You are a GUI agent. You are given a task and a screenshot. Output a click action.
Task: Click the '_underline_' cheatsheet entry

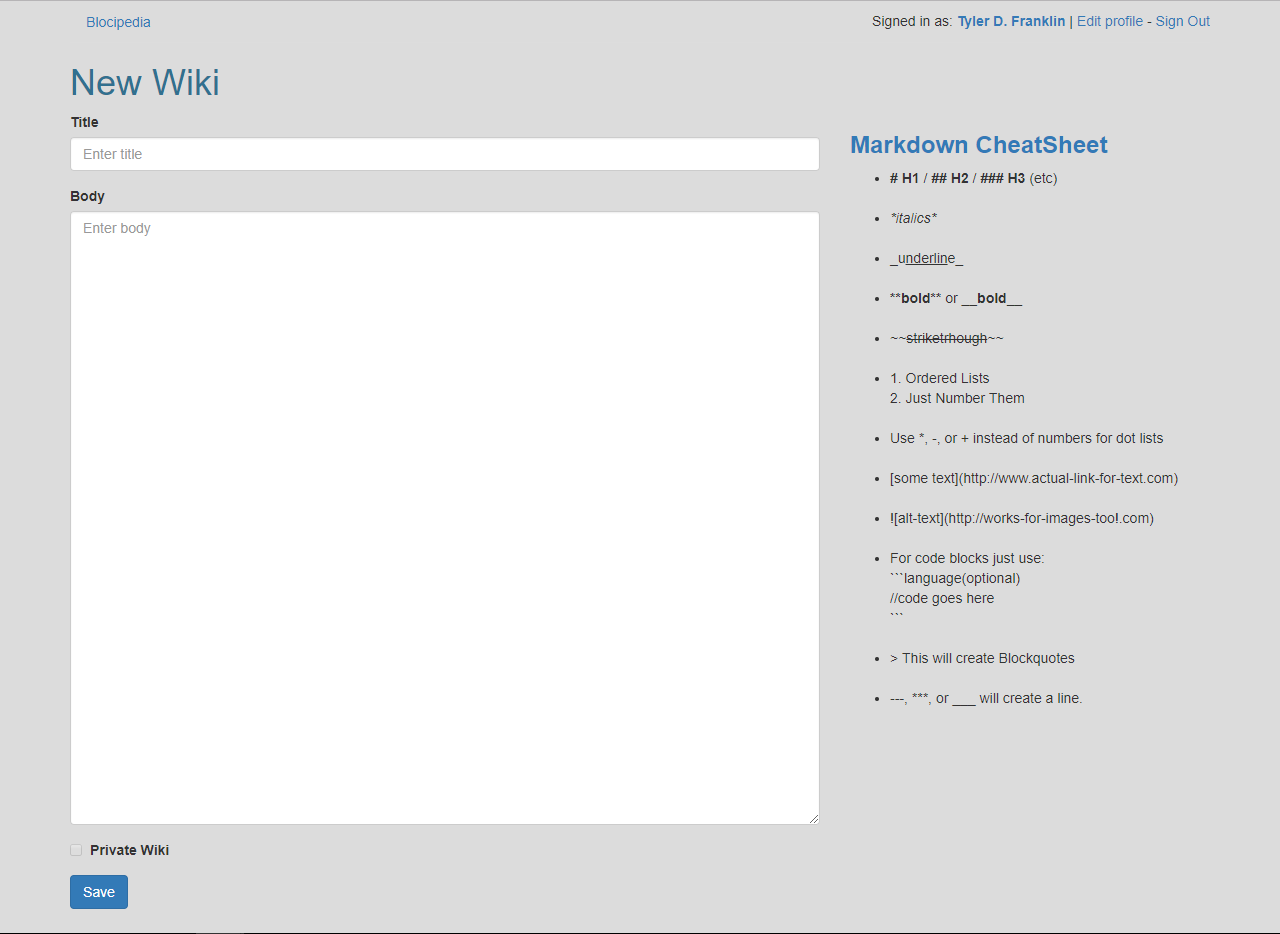[x=926, y=258]
